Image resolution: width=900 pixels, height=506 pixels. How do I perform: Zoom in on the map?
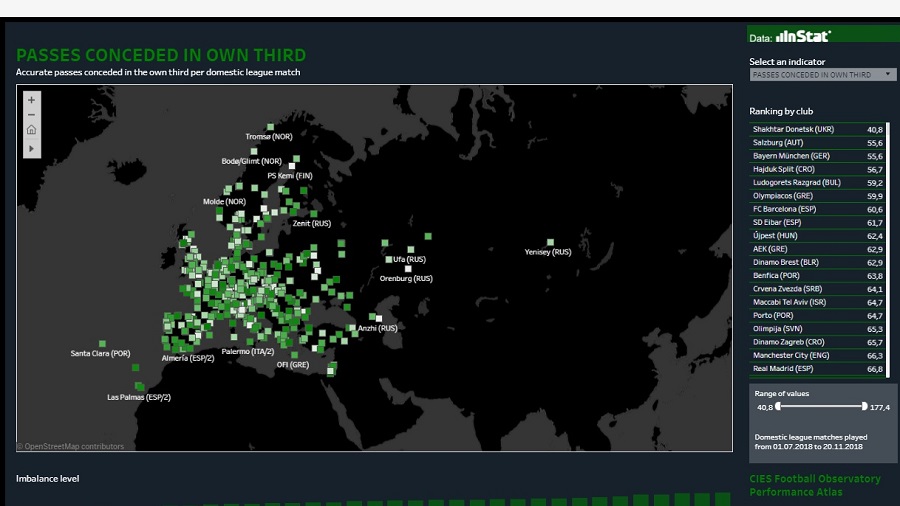[32, 100]
